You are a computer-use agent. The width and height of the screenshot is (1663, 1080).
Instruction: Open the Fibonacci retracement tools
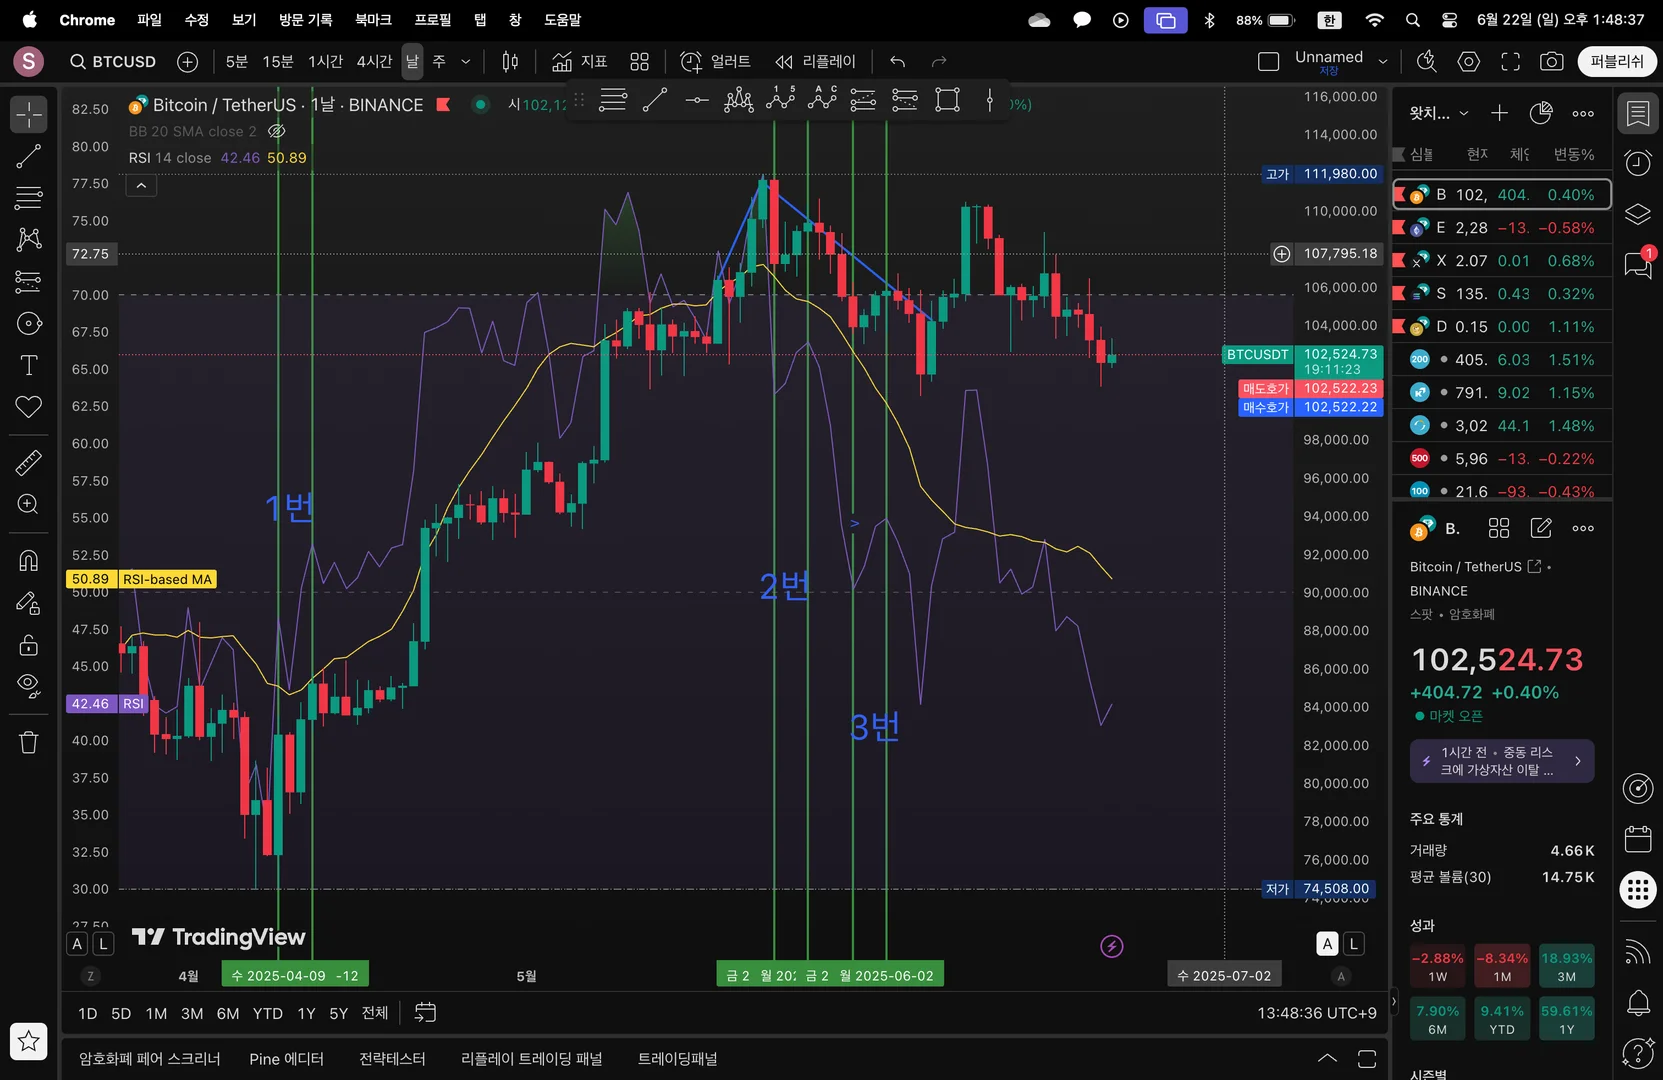[29, 198]
